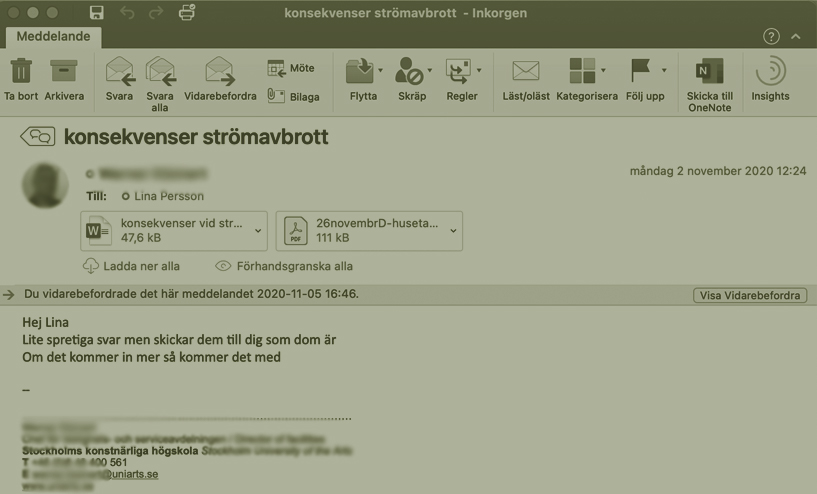Screen dimensions: 817x494
Task: Forward the email with Vidarebefordra
Action: [x=219, y=72]
